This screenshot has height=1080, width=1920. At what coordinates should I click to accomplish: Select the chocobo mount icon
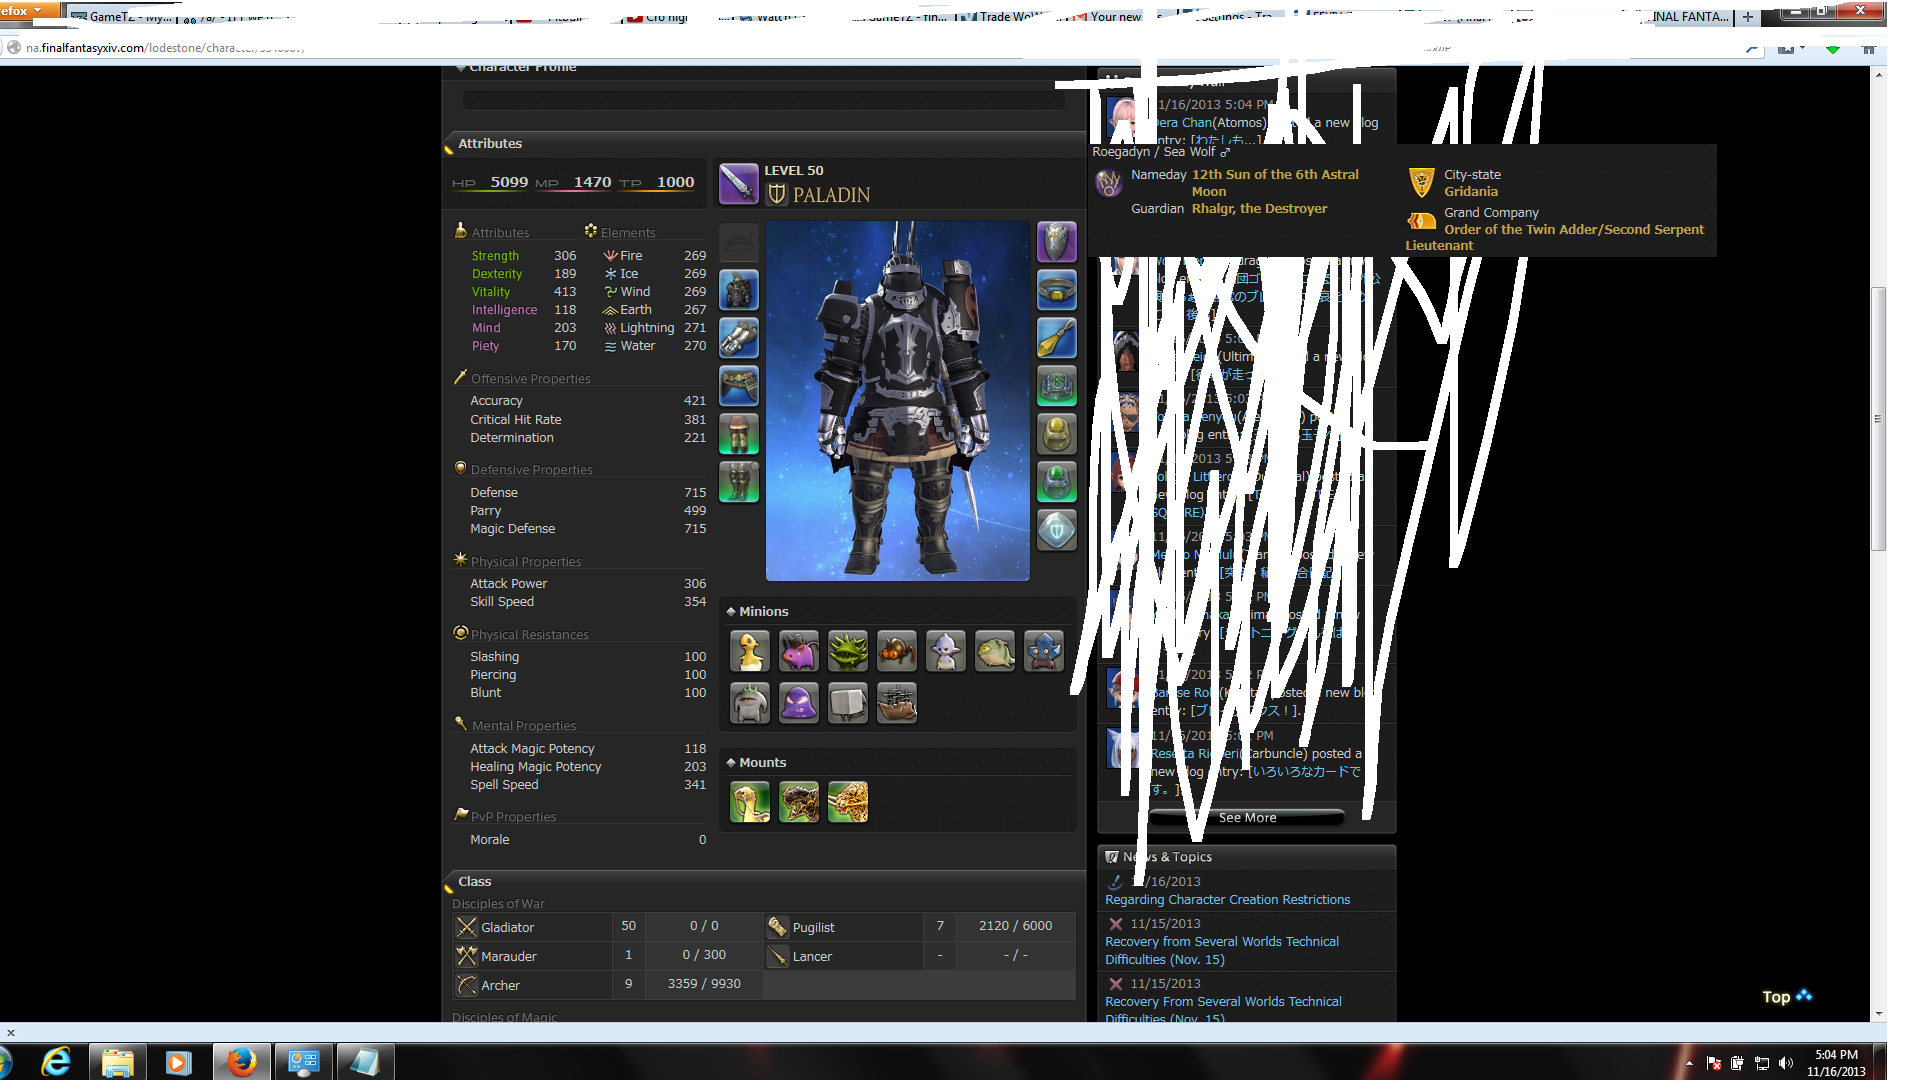click(750, 802)
